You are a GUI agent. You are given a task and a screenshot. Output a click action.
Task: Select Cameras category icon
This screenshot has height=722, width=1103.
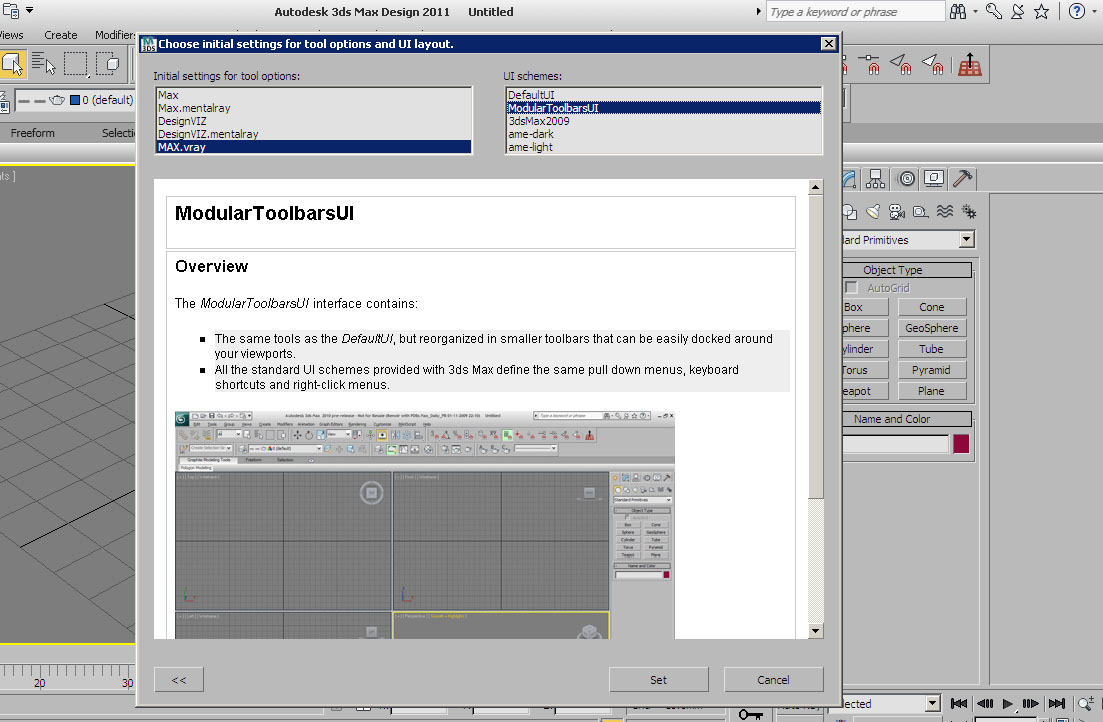coord(896,211)
